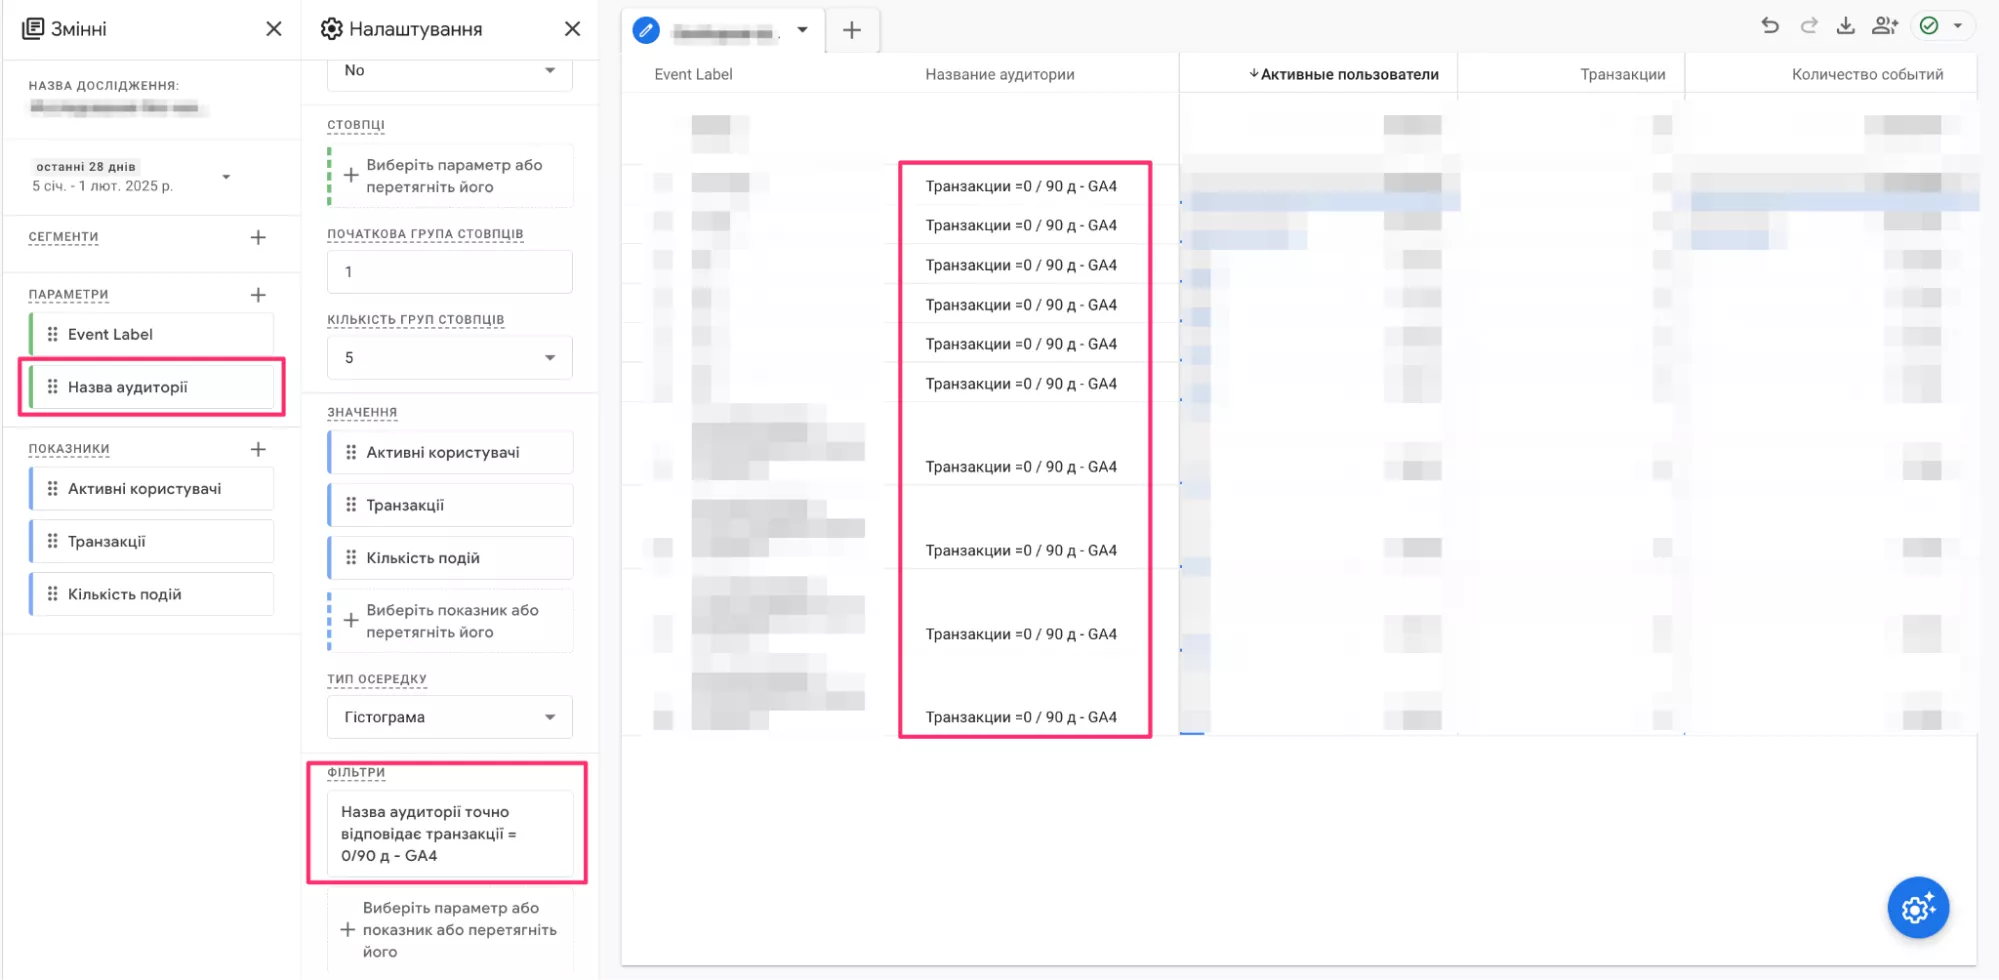This screenshot has width=1999, height=980.
Task: Click the initial column group input field
Action: click(450, 272)
